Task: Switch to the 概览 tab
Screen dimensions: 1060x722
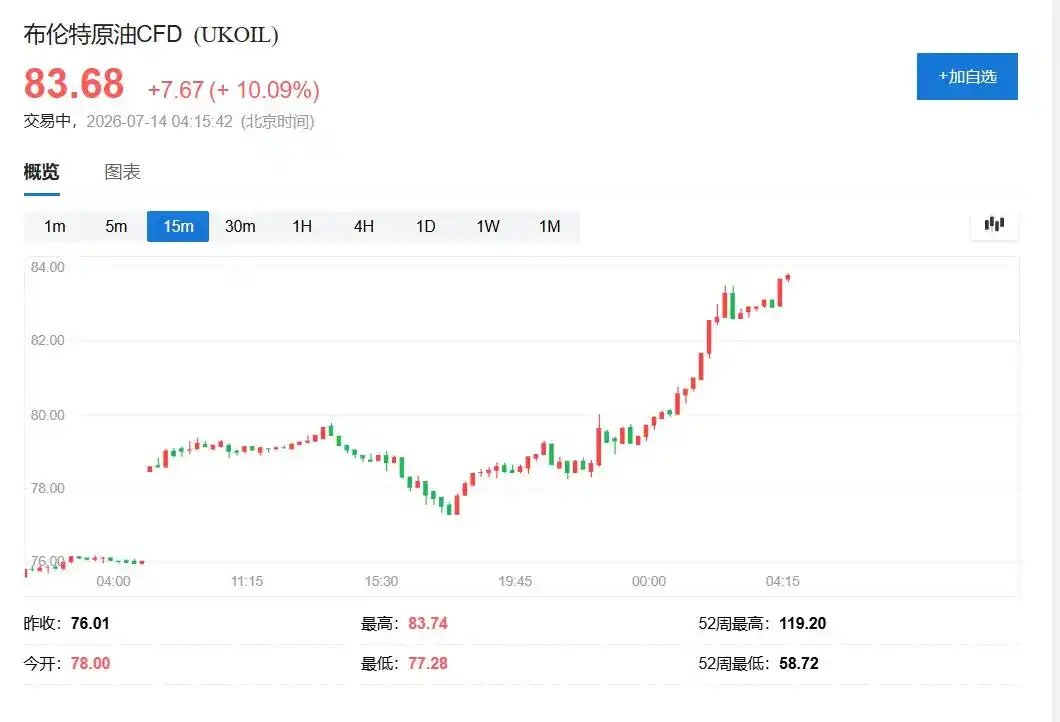Action: tap(41, 172)
